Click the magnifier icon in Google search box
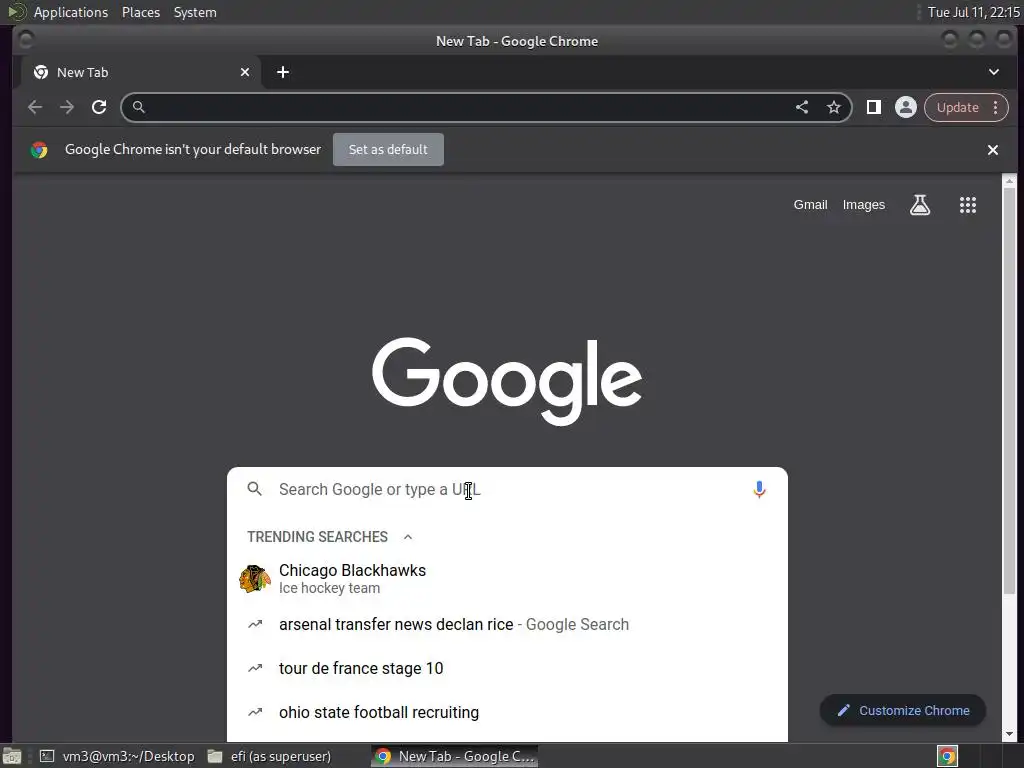Viewport: 1024px width, 768px height. tap(255, 489)
